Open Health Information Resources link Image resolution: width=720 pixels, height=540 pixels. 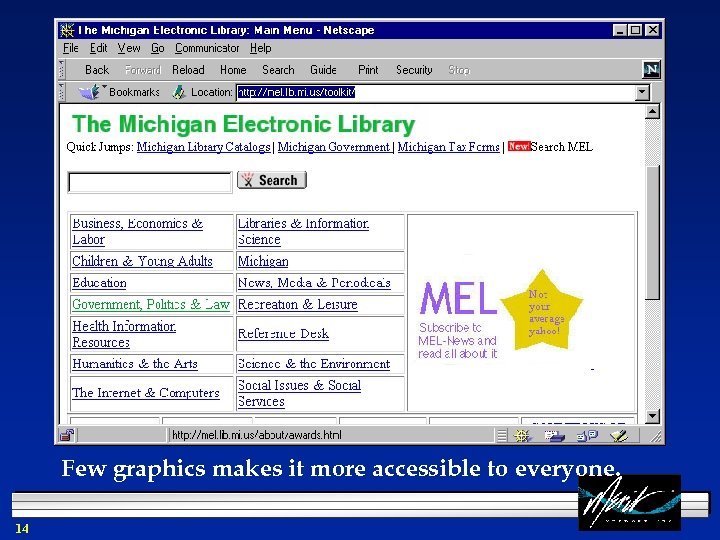coord(124,334)
